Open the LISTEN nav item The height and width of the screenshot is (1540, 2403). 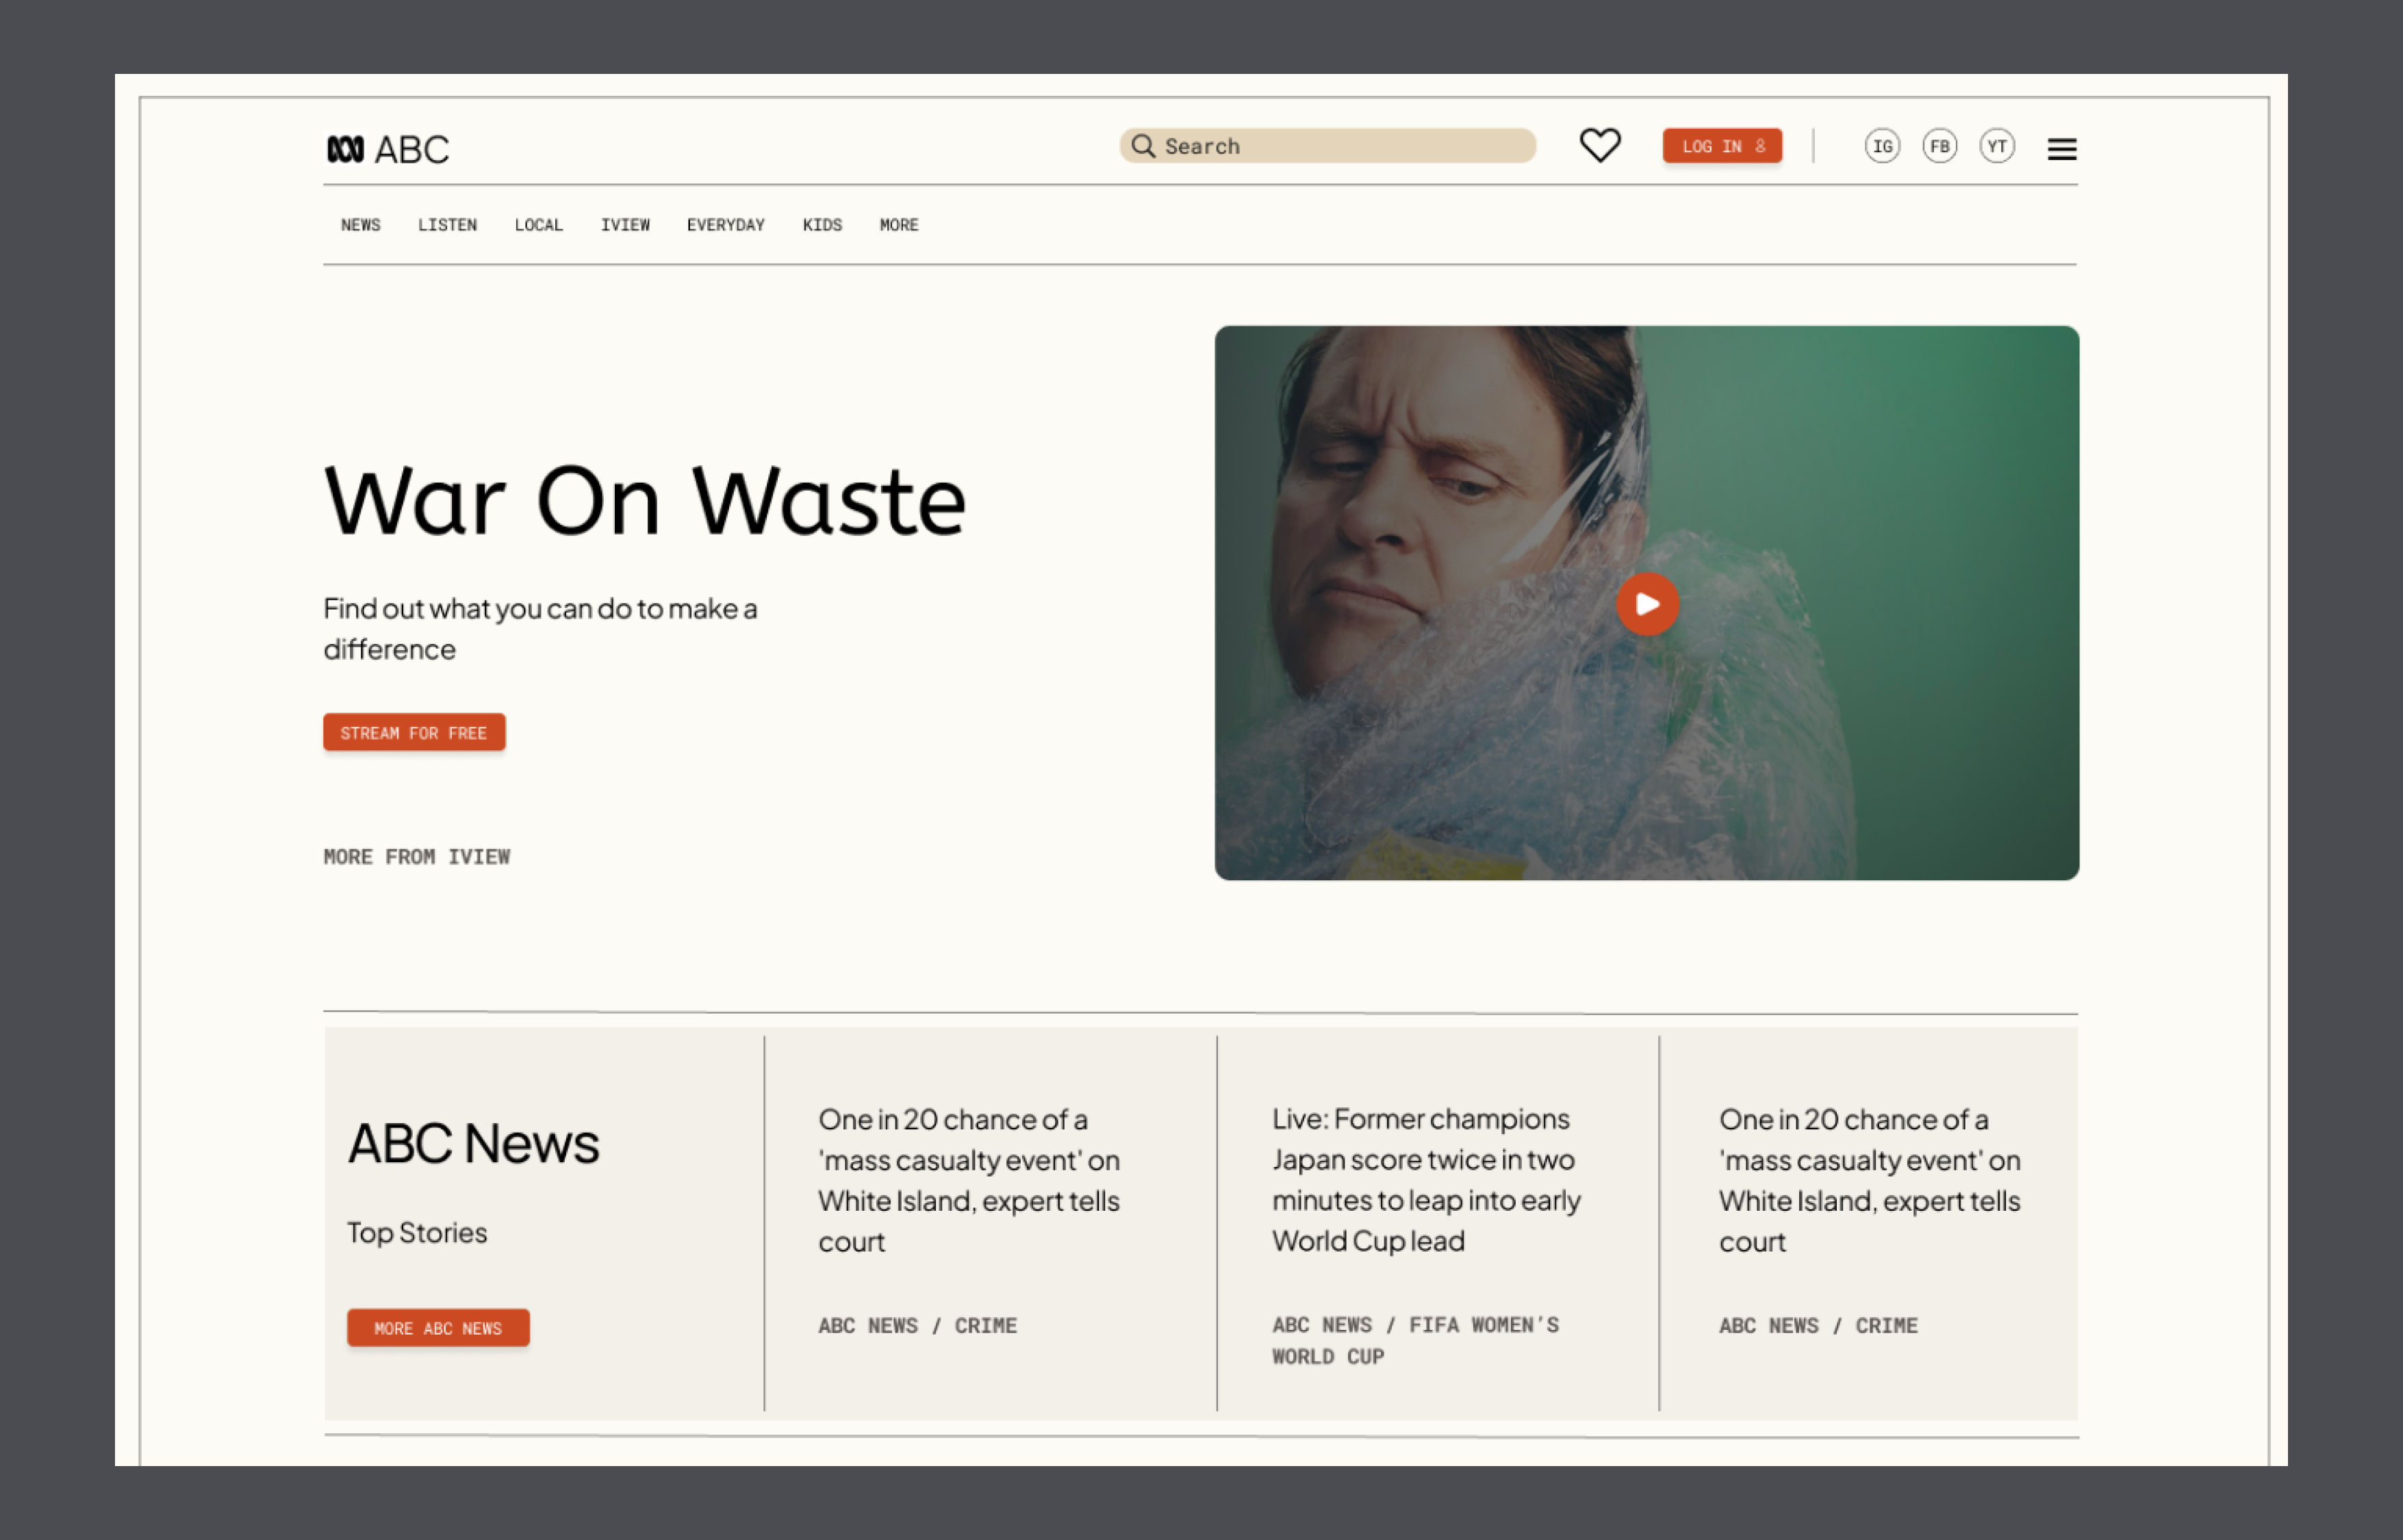pos(447,225)
